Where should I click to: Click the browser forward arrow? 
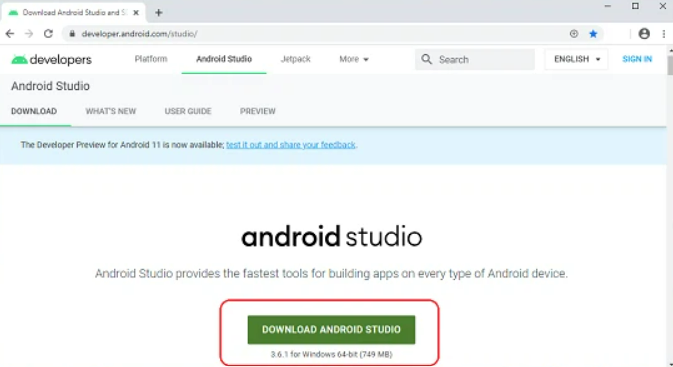pos(29,33)
